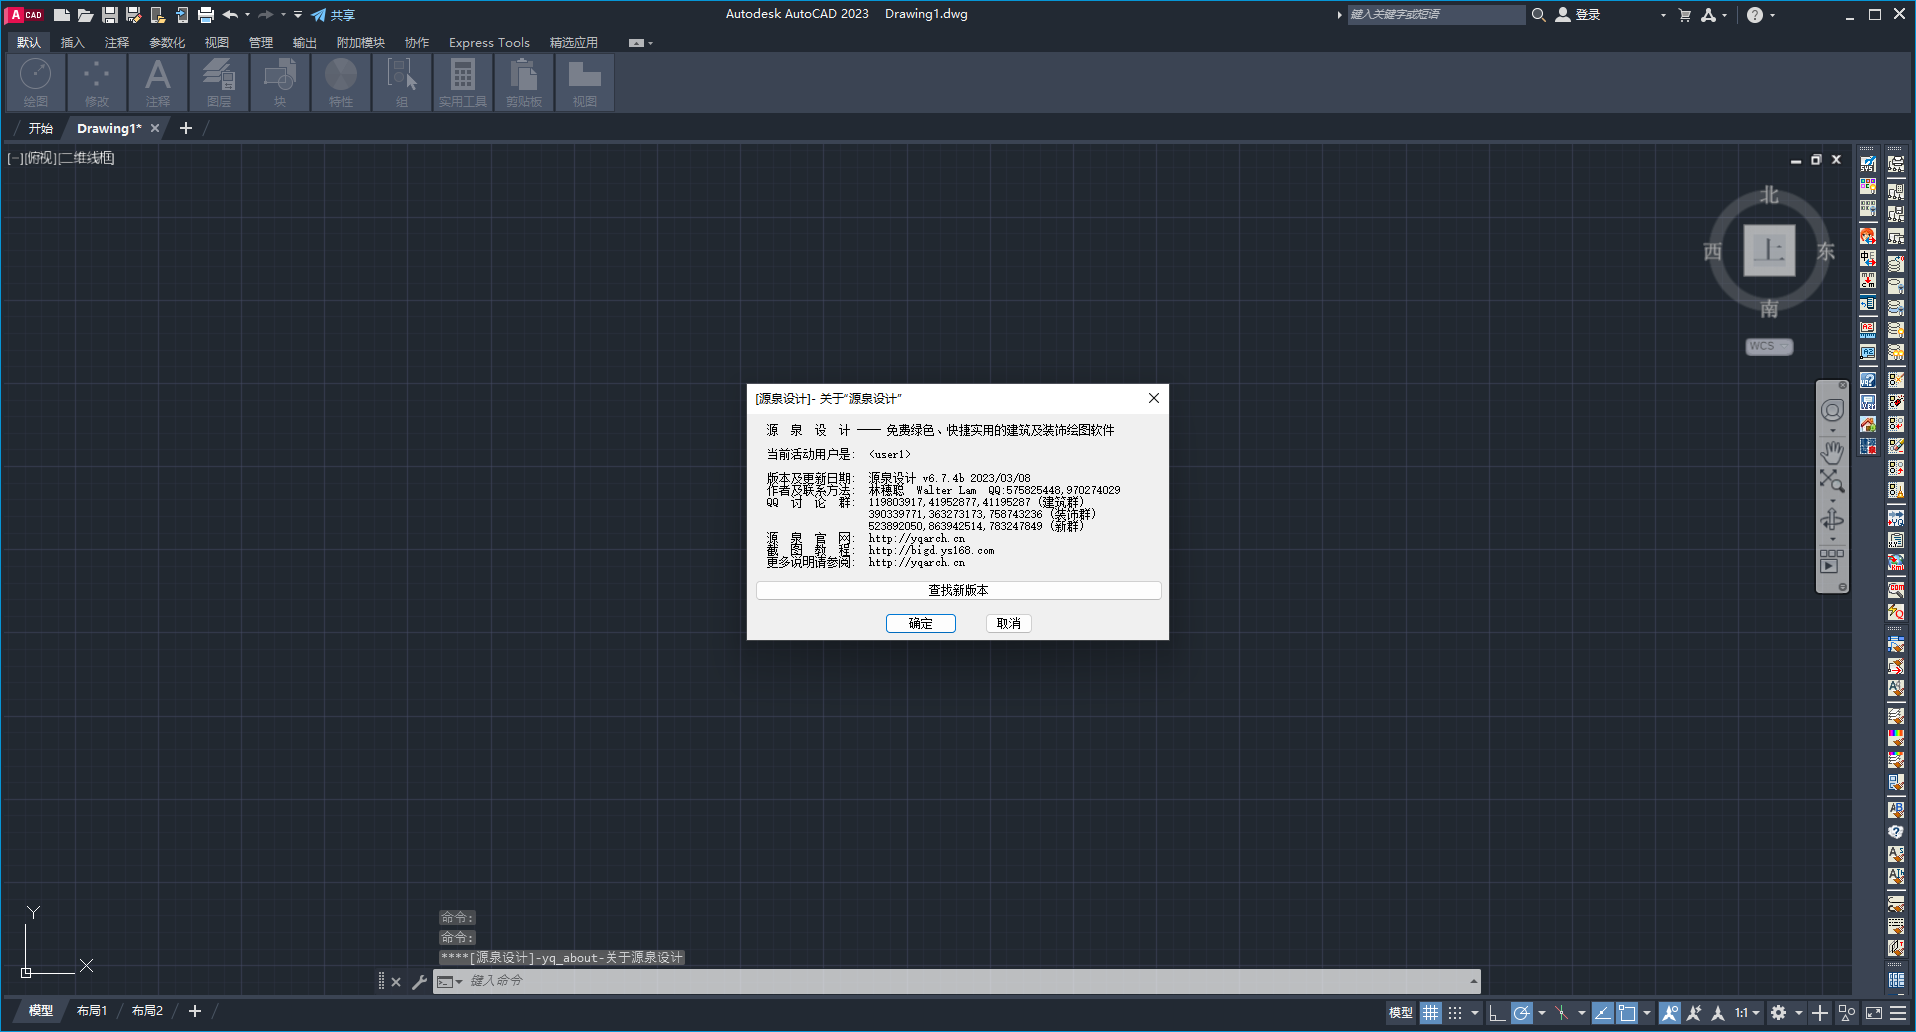
Task: Open the 实用工具 (Utilities) ribbon panel
Action: pyautogui.click(x=462, y=82)
